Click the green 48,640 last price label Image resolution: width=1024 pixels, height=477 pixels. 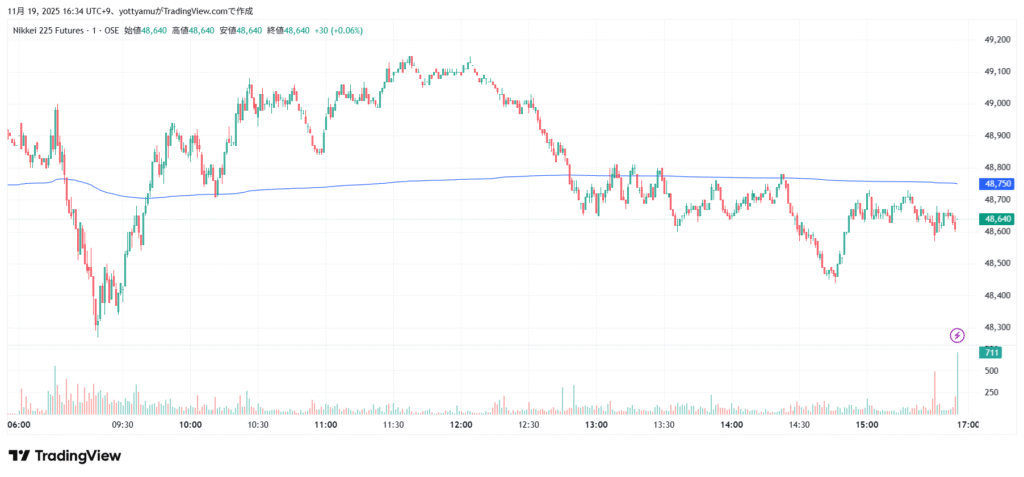pos(998,218)
